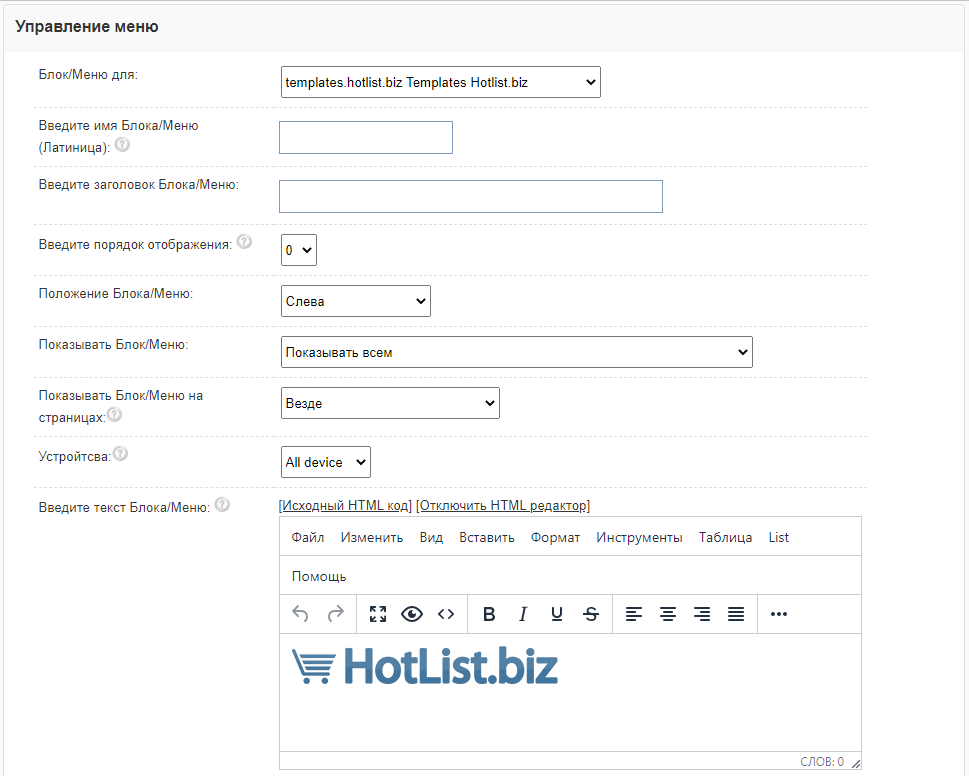Open the All device dropdown

coord(325,462)
